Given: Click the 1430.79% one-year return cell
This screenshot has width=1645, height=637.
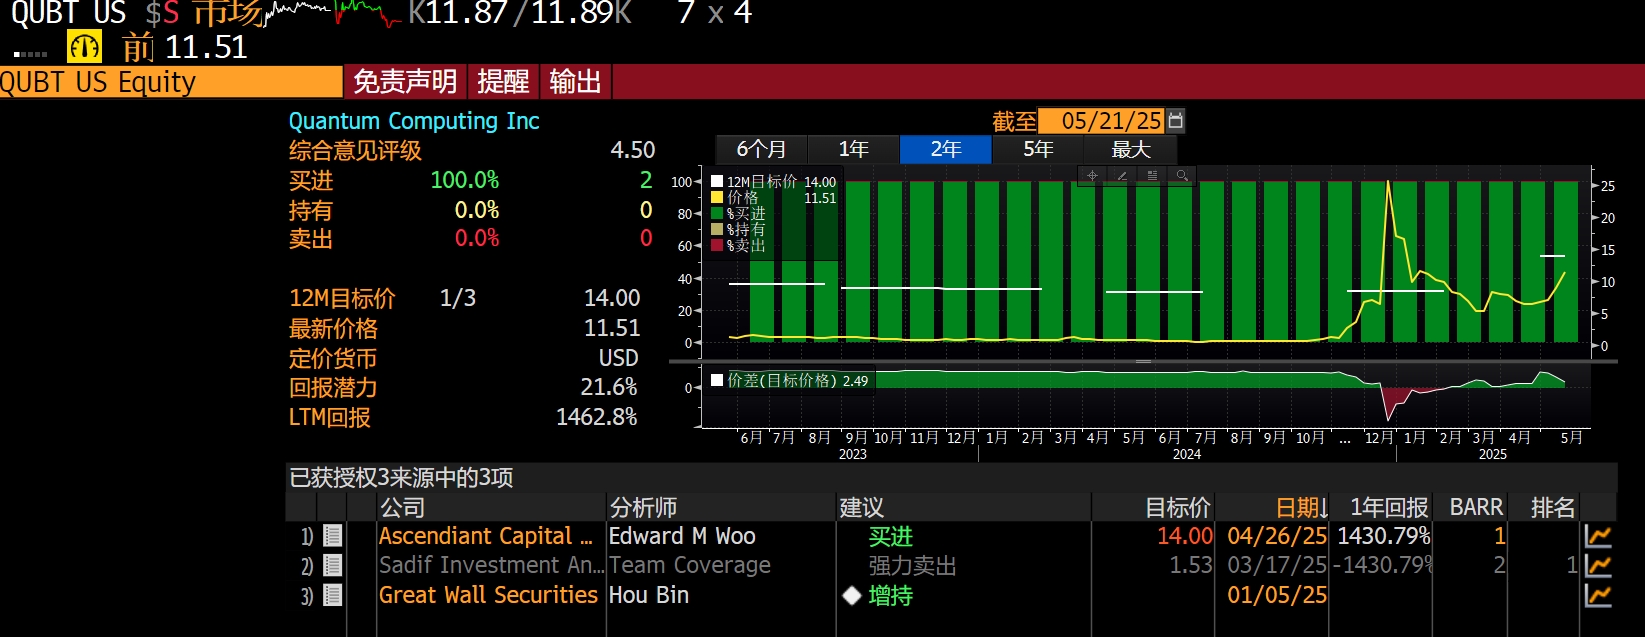Looking at the screenshot, I should [1384, 536].
